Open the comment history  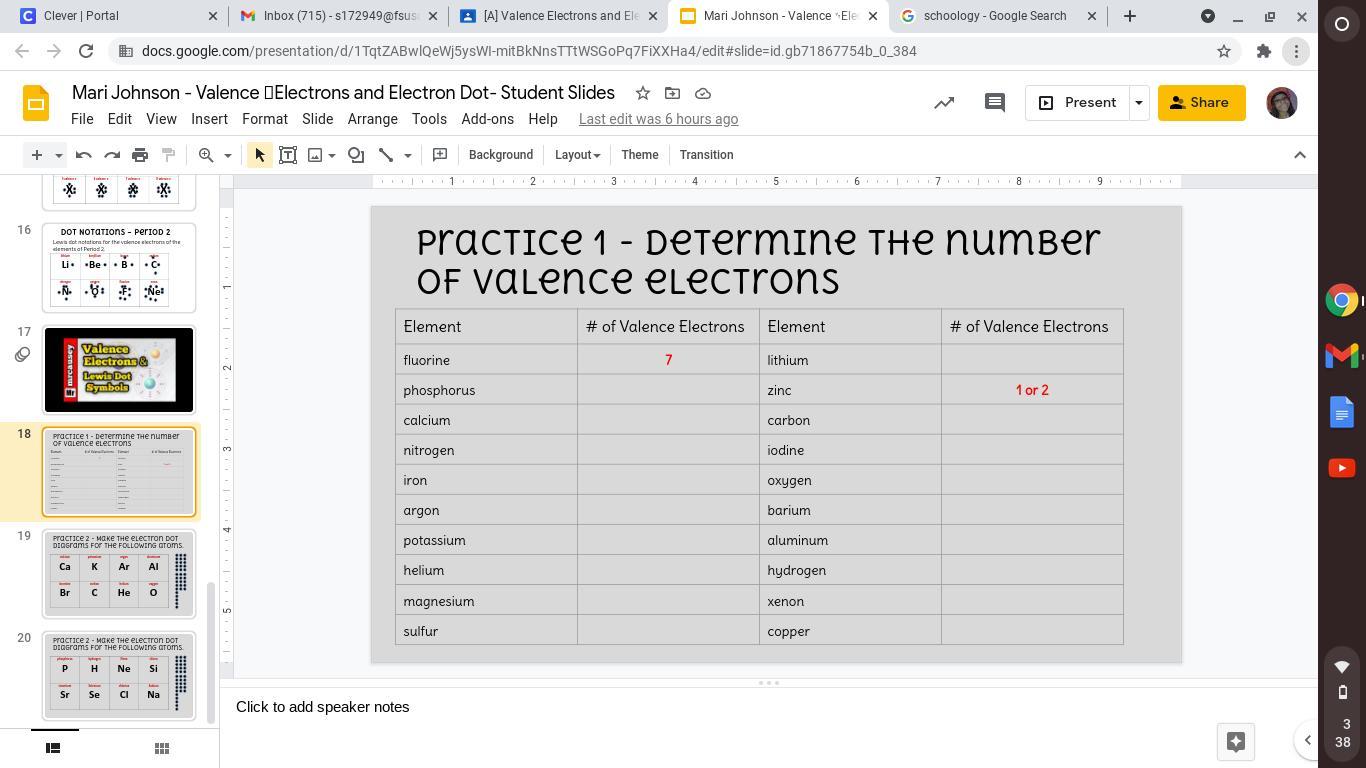click(994, 103)
